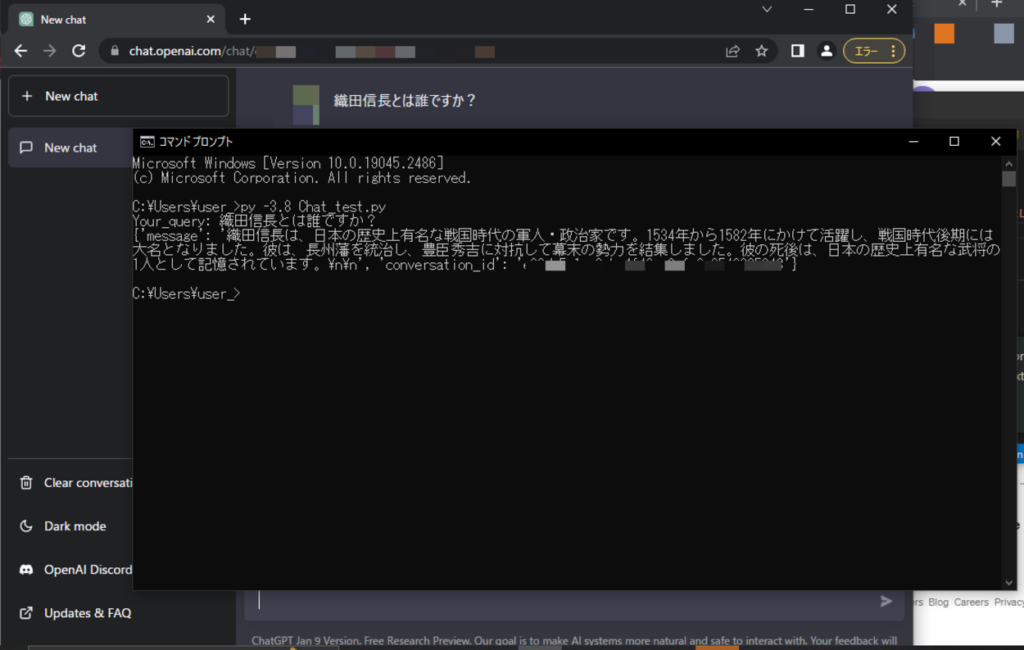This screenshot has width=1024, height=650.
Task: Click the send message arrow icon
Action: 885,600
